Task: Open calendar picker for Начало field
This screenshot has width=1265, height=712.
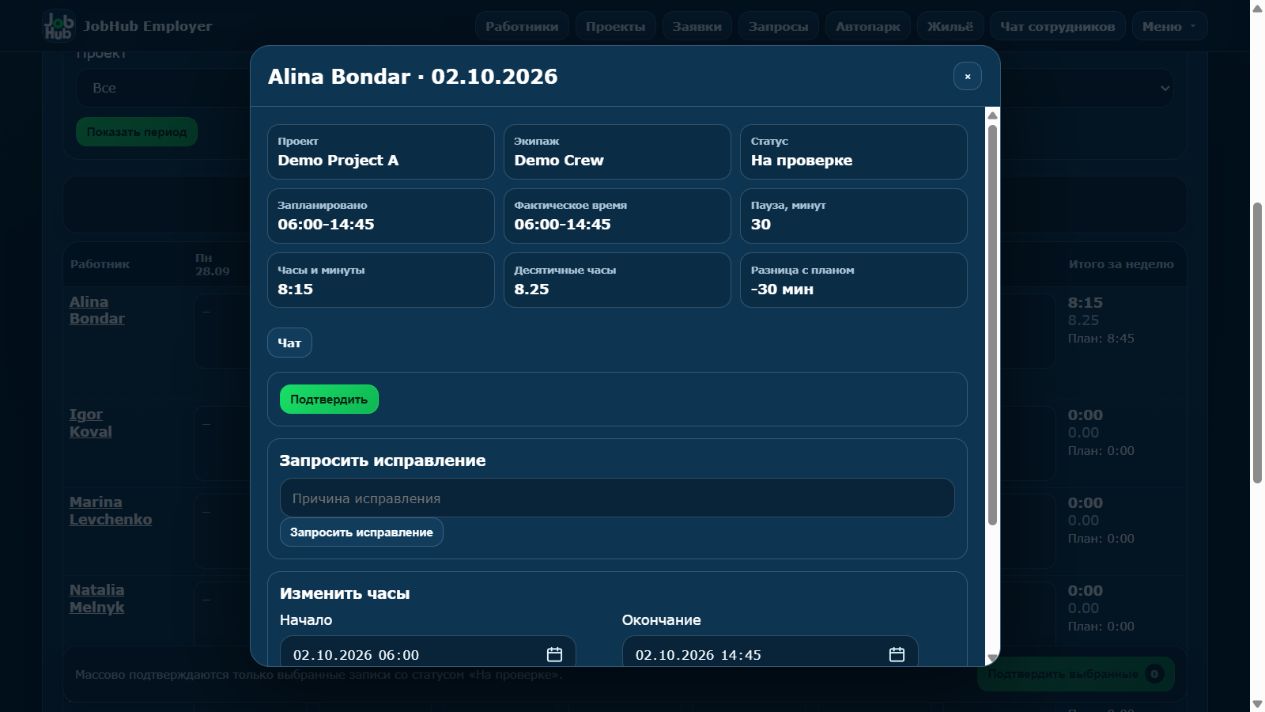Action: click(x=554, y=655)
